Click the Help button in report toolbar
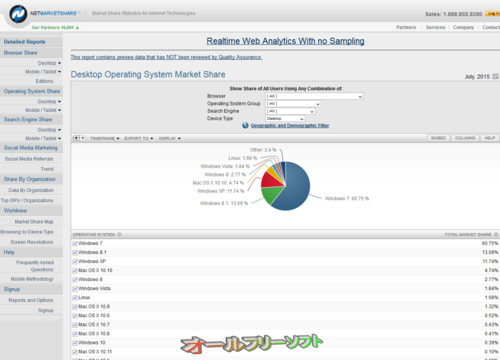This screenshot has height=360, width=500. pyautogui.click(x=490, y=138)
